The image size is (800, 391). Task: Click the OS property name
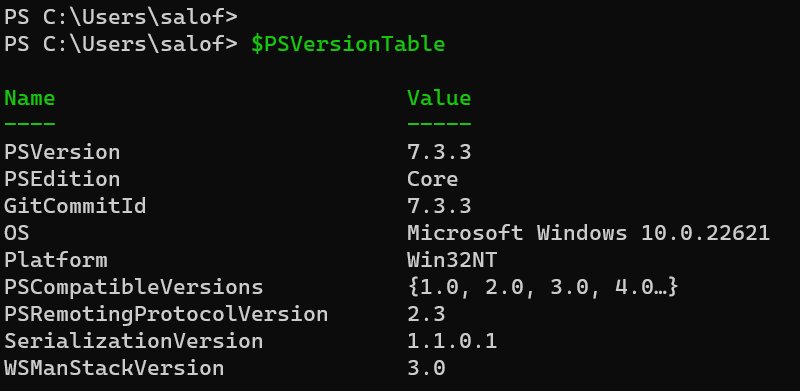tap(17, 233)
